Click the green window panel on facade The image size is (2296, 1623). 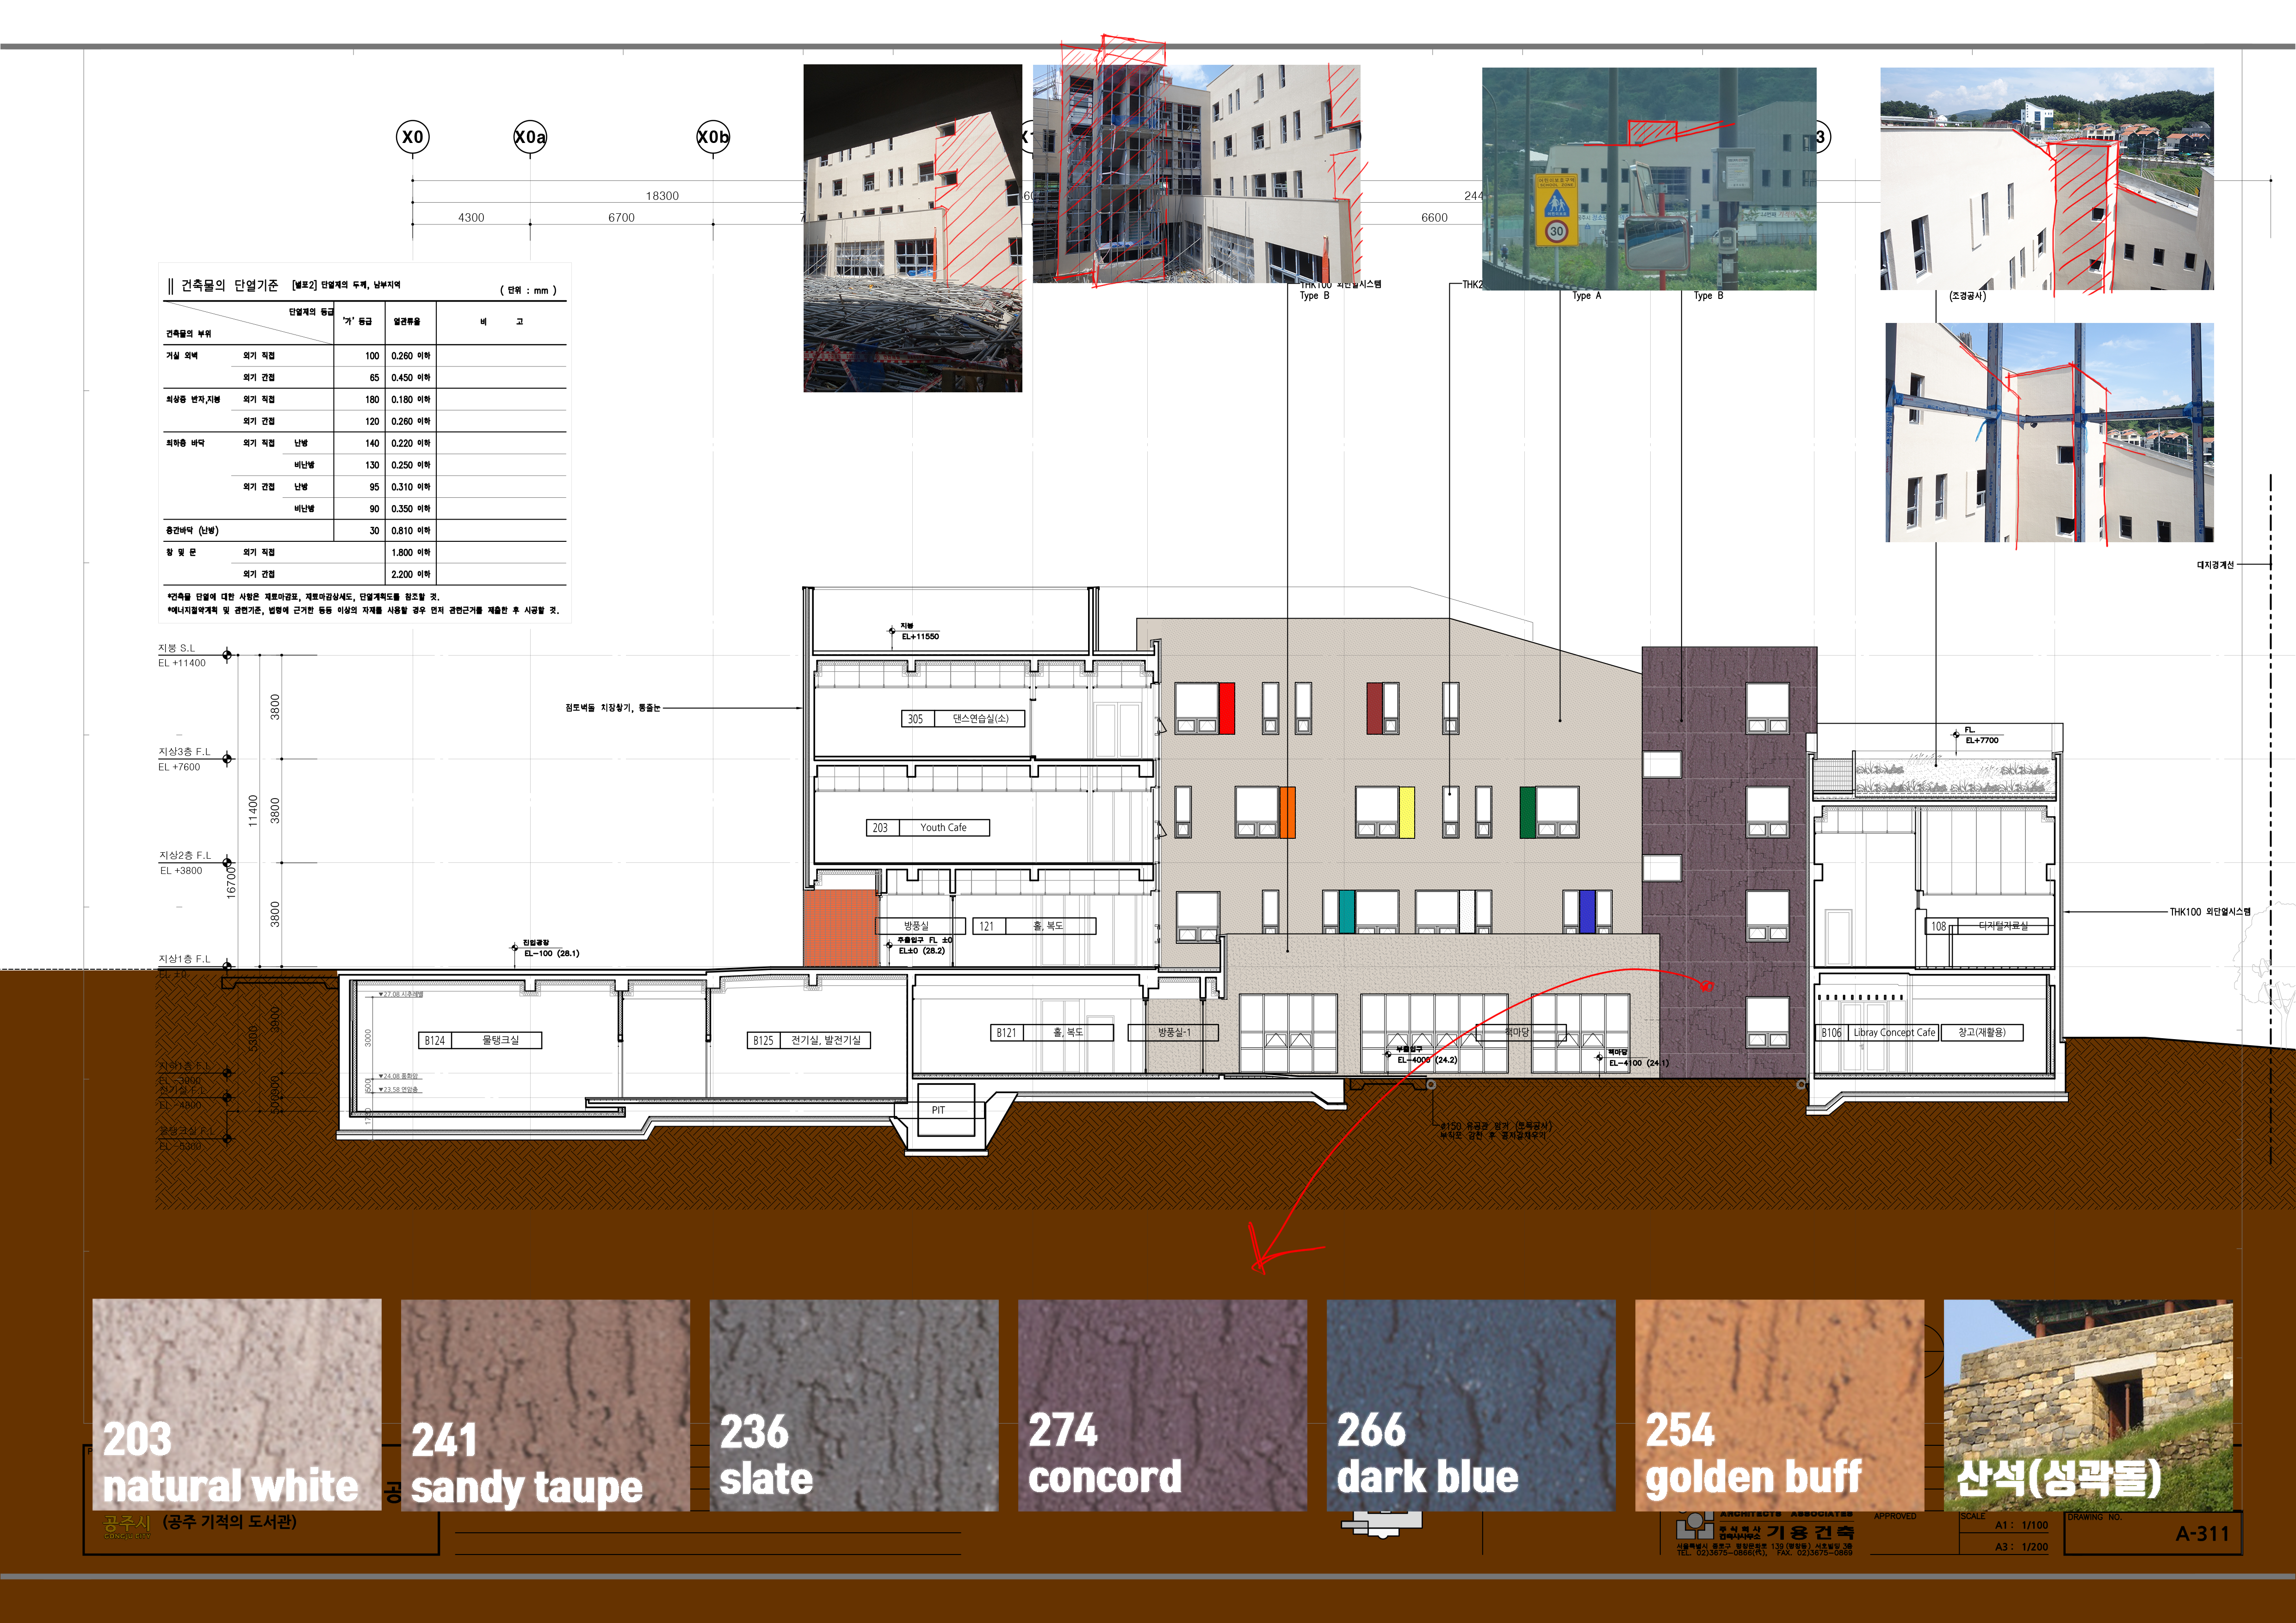click(x=1527, y=812)
